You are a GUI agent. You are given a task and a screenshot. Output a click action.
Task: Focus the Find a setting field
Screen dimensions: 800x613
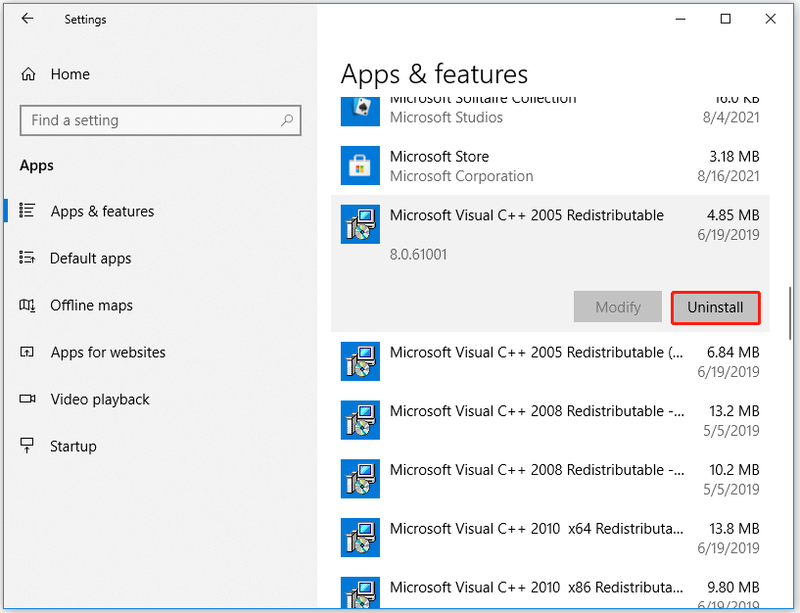[x=160, y=120]
